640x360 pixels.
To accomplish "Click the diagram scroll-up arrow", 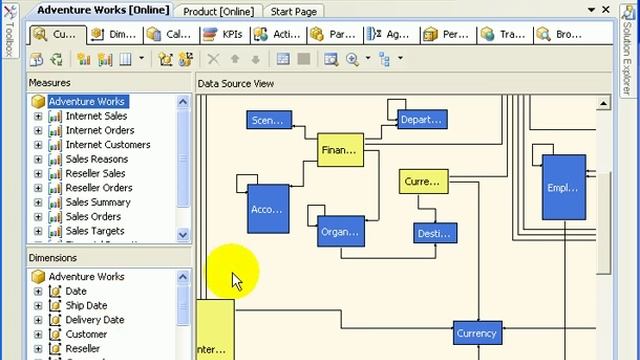I will tap(603, 103).
